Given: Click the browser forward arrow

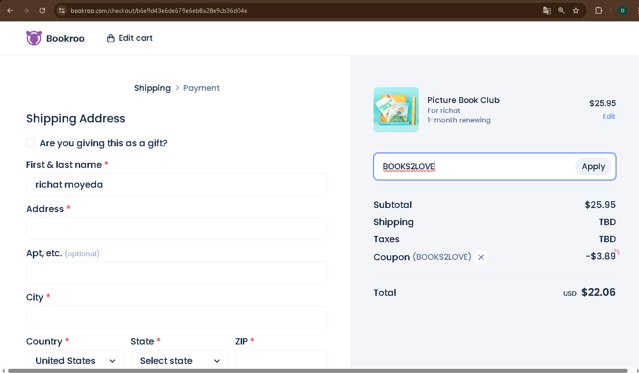Looking at the screenshot, I should point(26,11).
